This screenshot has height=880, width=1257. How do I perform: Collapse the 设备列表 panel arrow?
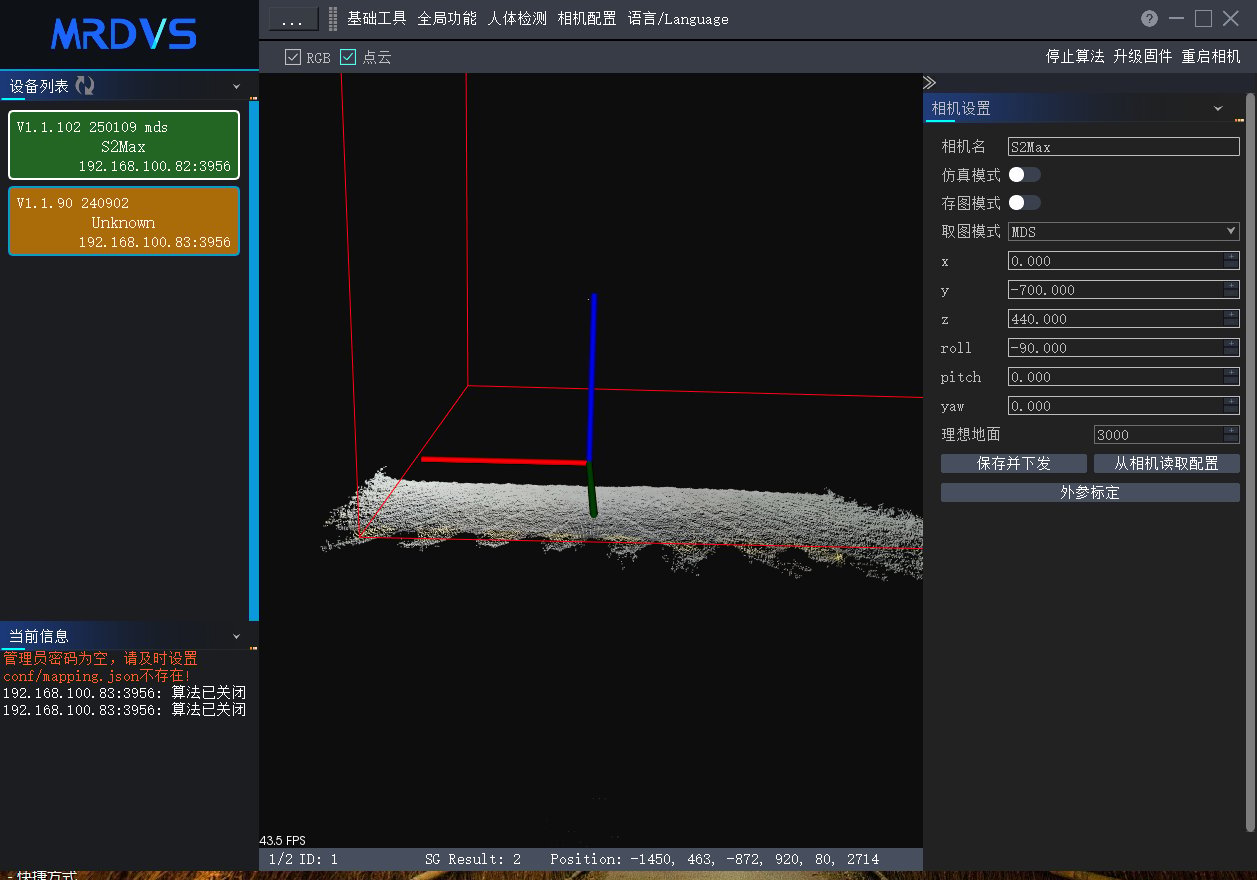click(x=237, y=87)
